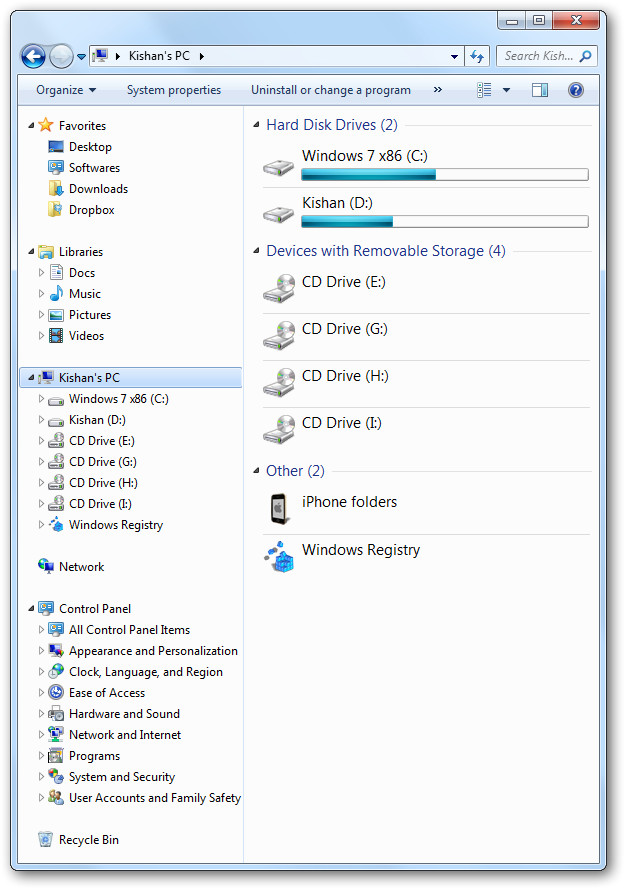Click the Ease of Access icon

pos(56,692)
